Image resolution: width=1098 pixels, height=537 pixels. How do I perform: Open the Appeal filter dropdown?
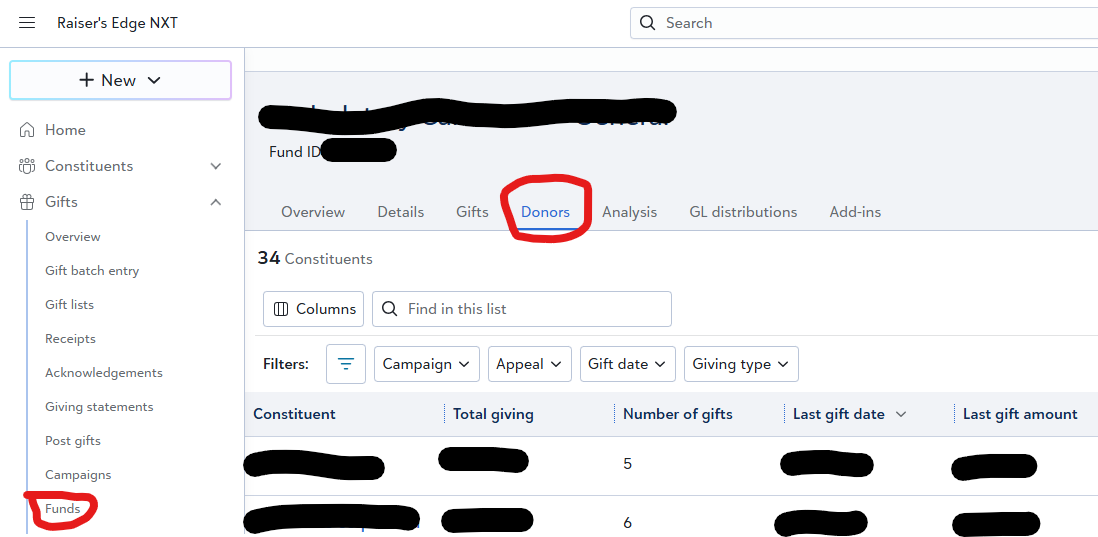tap(529, 364)
